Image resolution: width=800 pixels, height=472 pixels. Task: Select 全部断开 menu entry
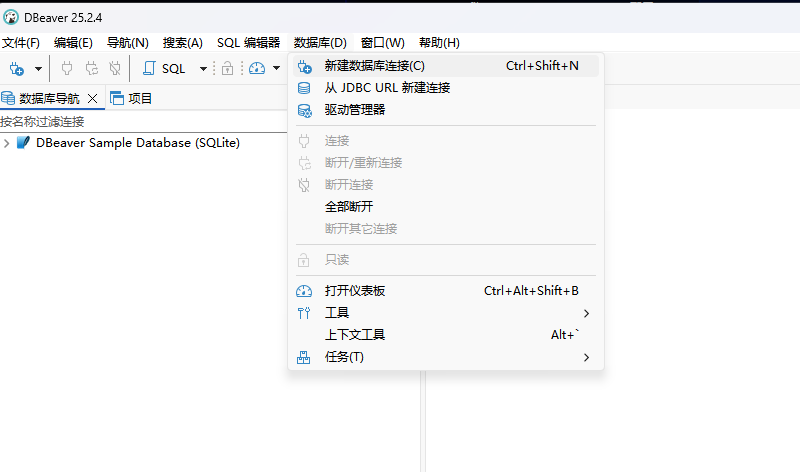pyautogui.click(x=446, y=207)
